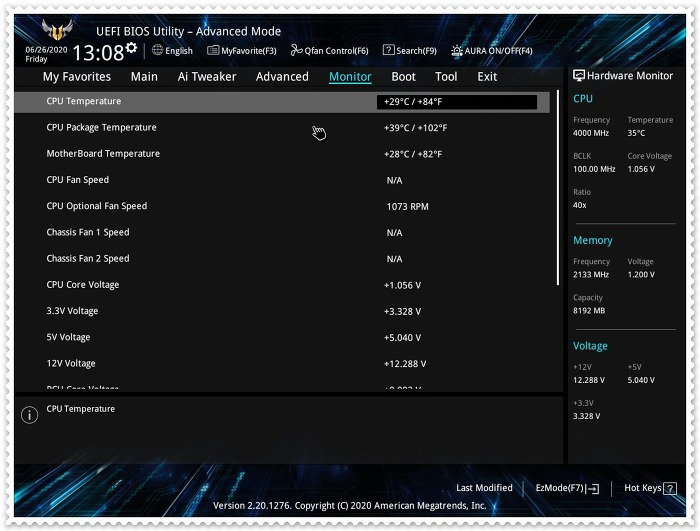Open Qfan Control(F6)
Viewport: 700px width, 531px height.
click(x=329, y=50)
